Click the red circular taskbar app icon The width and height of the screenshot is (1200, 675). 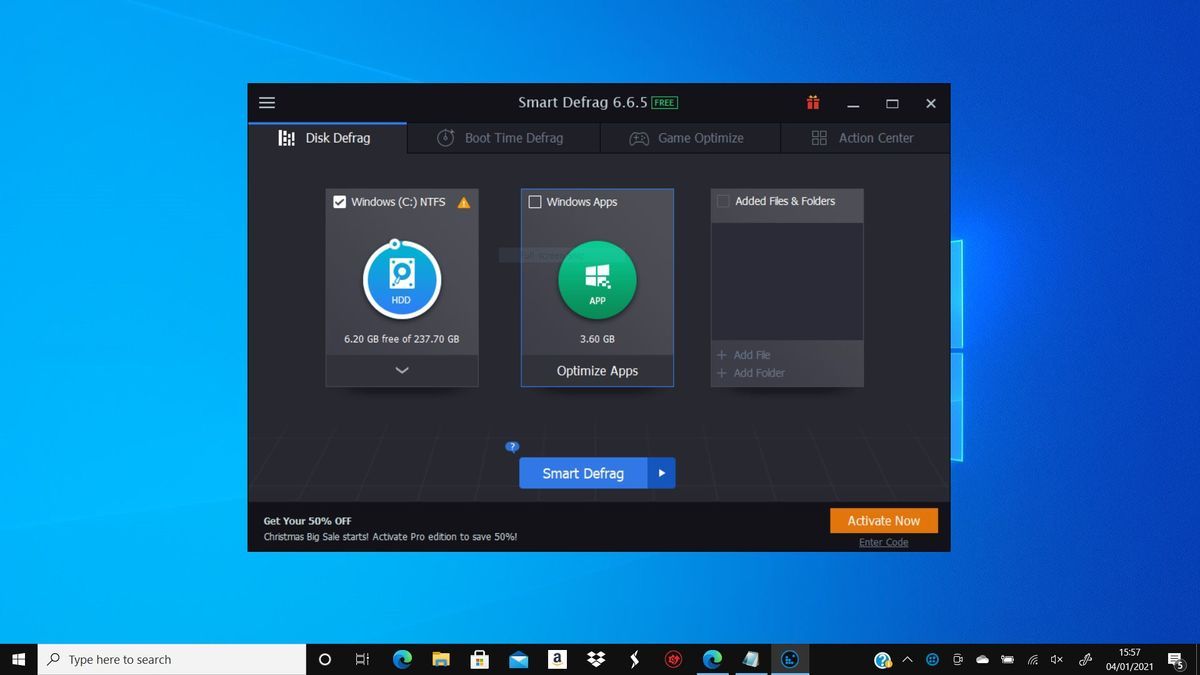pyautogui.click(x=674, y=659)
